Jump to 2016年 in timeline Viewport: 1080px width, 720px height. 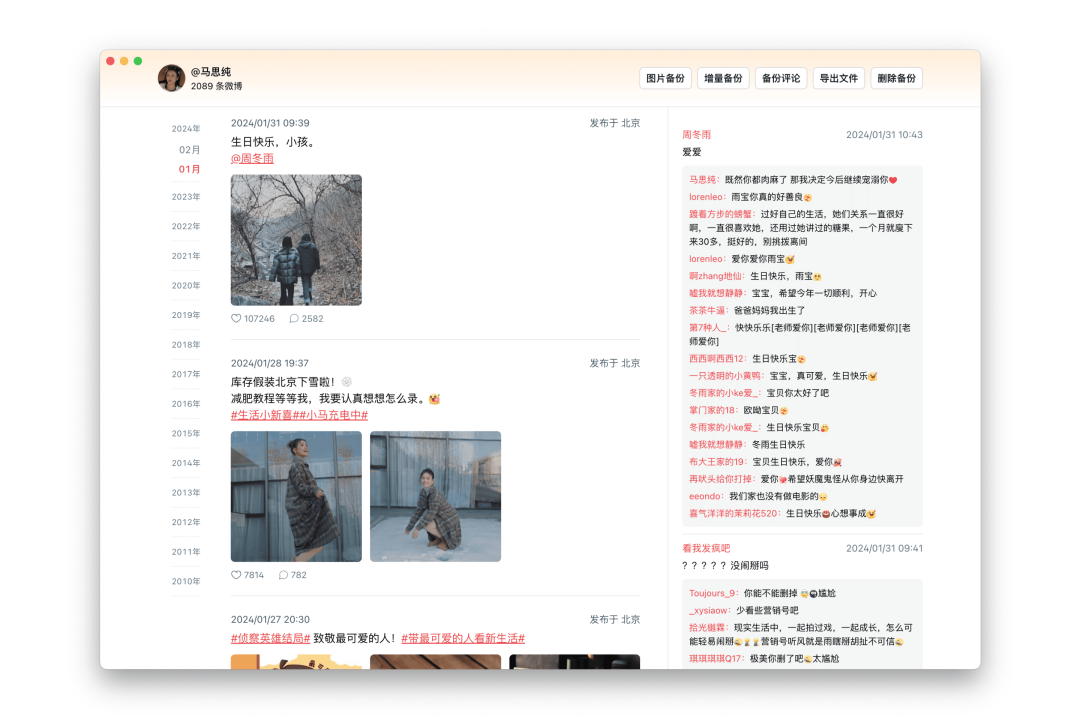tap(186, 404)
